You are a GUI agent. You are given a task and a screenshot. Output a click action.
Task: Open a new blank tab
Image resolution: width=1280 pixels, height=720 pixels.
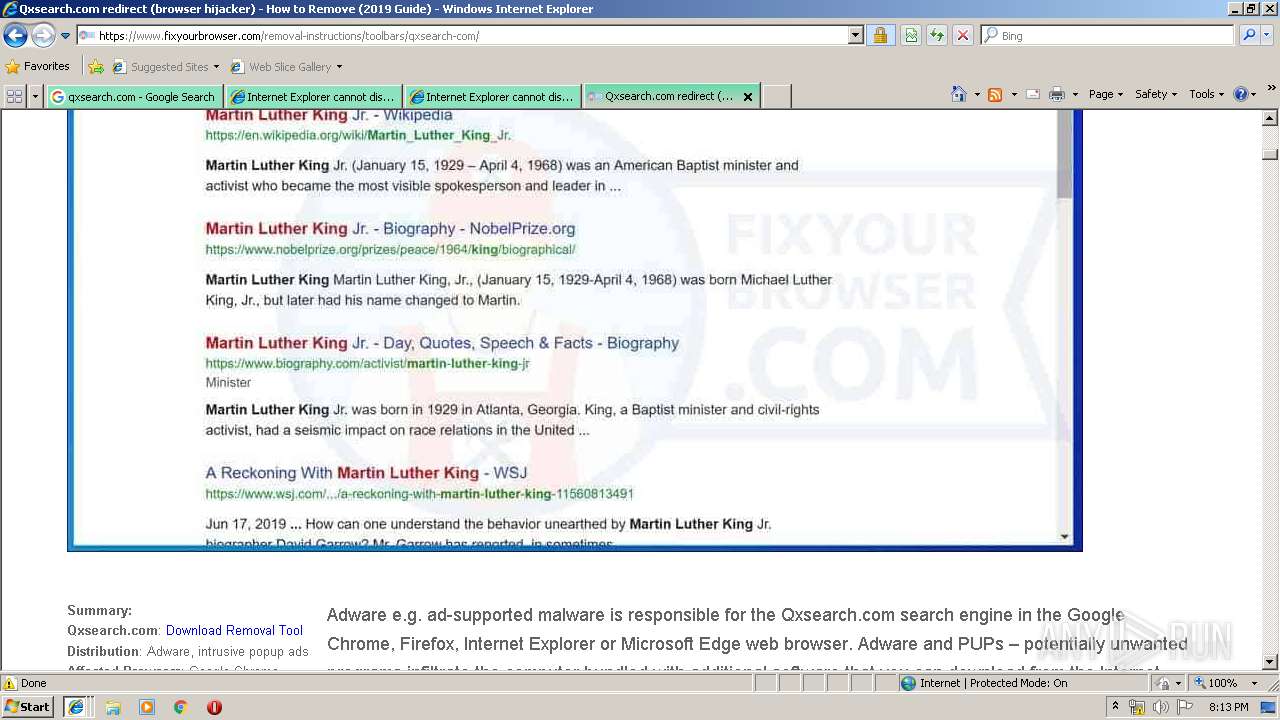pyautogui.click(x=777, y=96)
